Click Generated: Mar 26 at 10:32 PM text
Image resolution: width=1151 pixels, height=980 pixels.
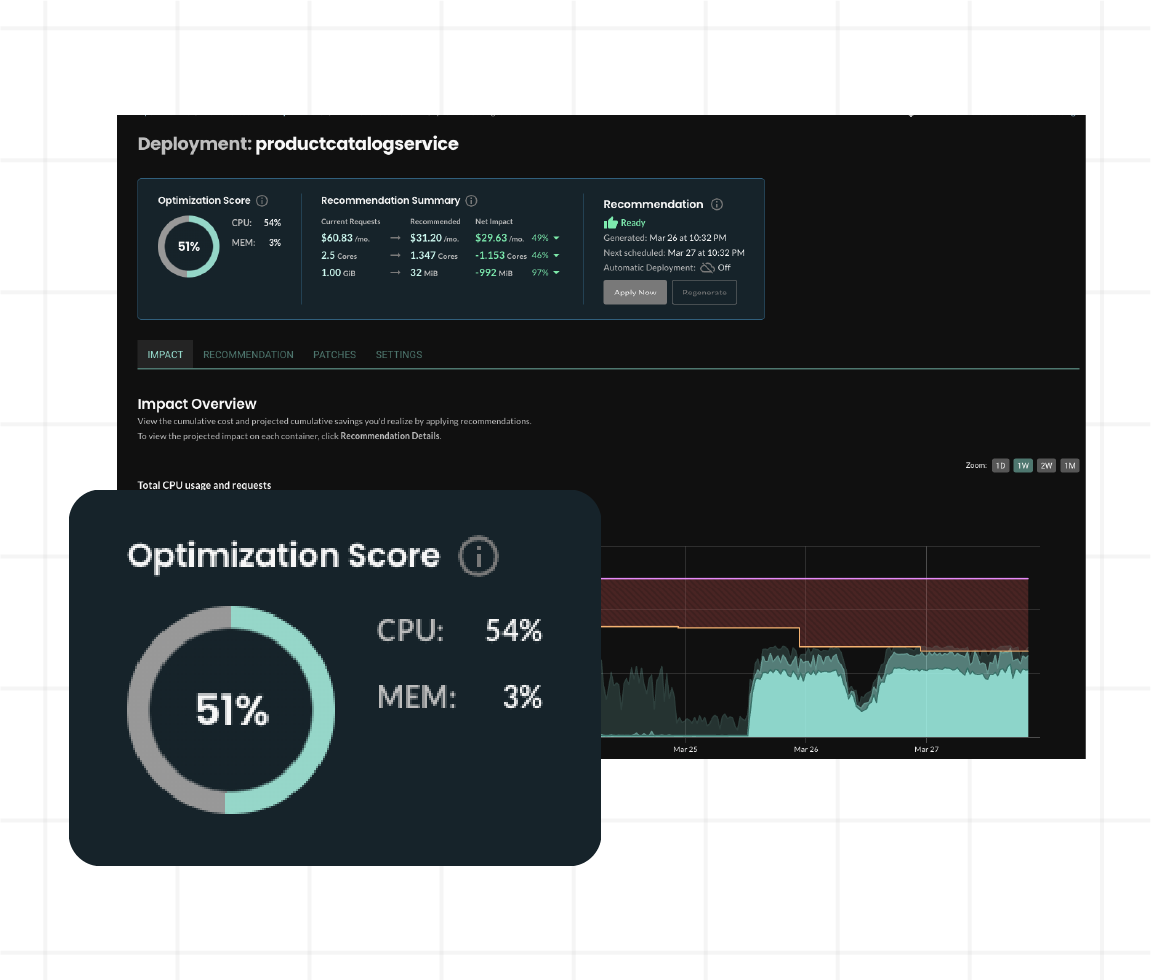(x=665, y=238)
